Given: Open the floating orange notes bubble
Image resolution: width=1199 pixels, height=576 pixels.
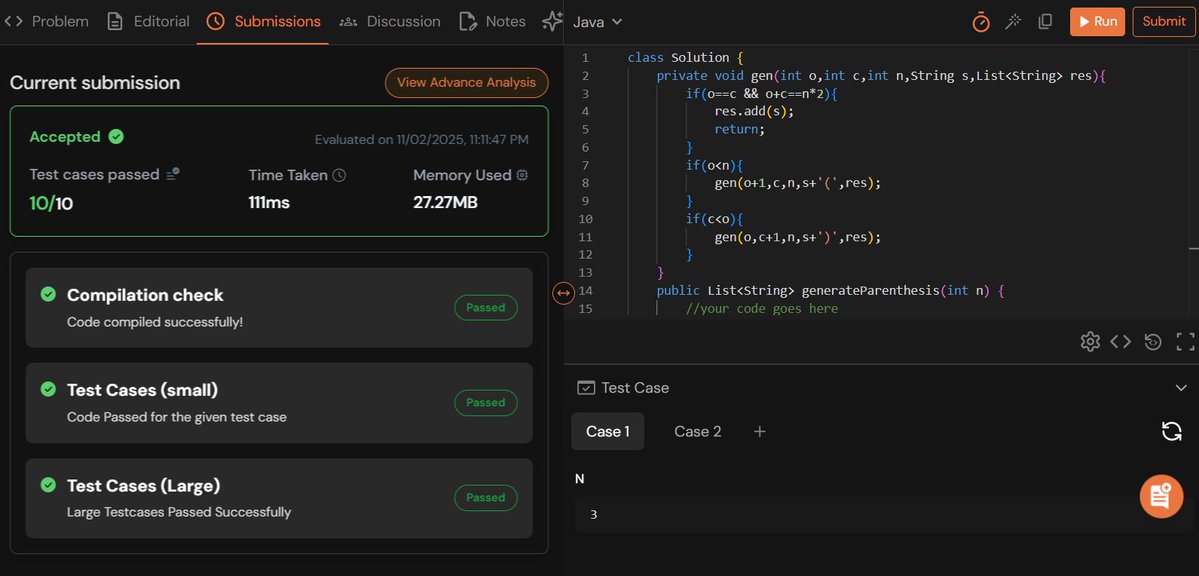Looking at the screenshot, I should tap(1160, 496).
